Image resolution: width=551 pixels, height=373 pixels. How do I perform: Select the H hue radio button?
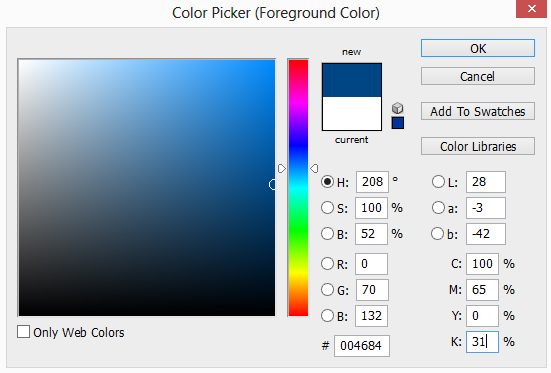[x=327, y=182]
